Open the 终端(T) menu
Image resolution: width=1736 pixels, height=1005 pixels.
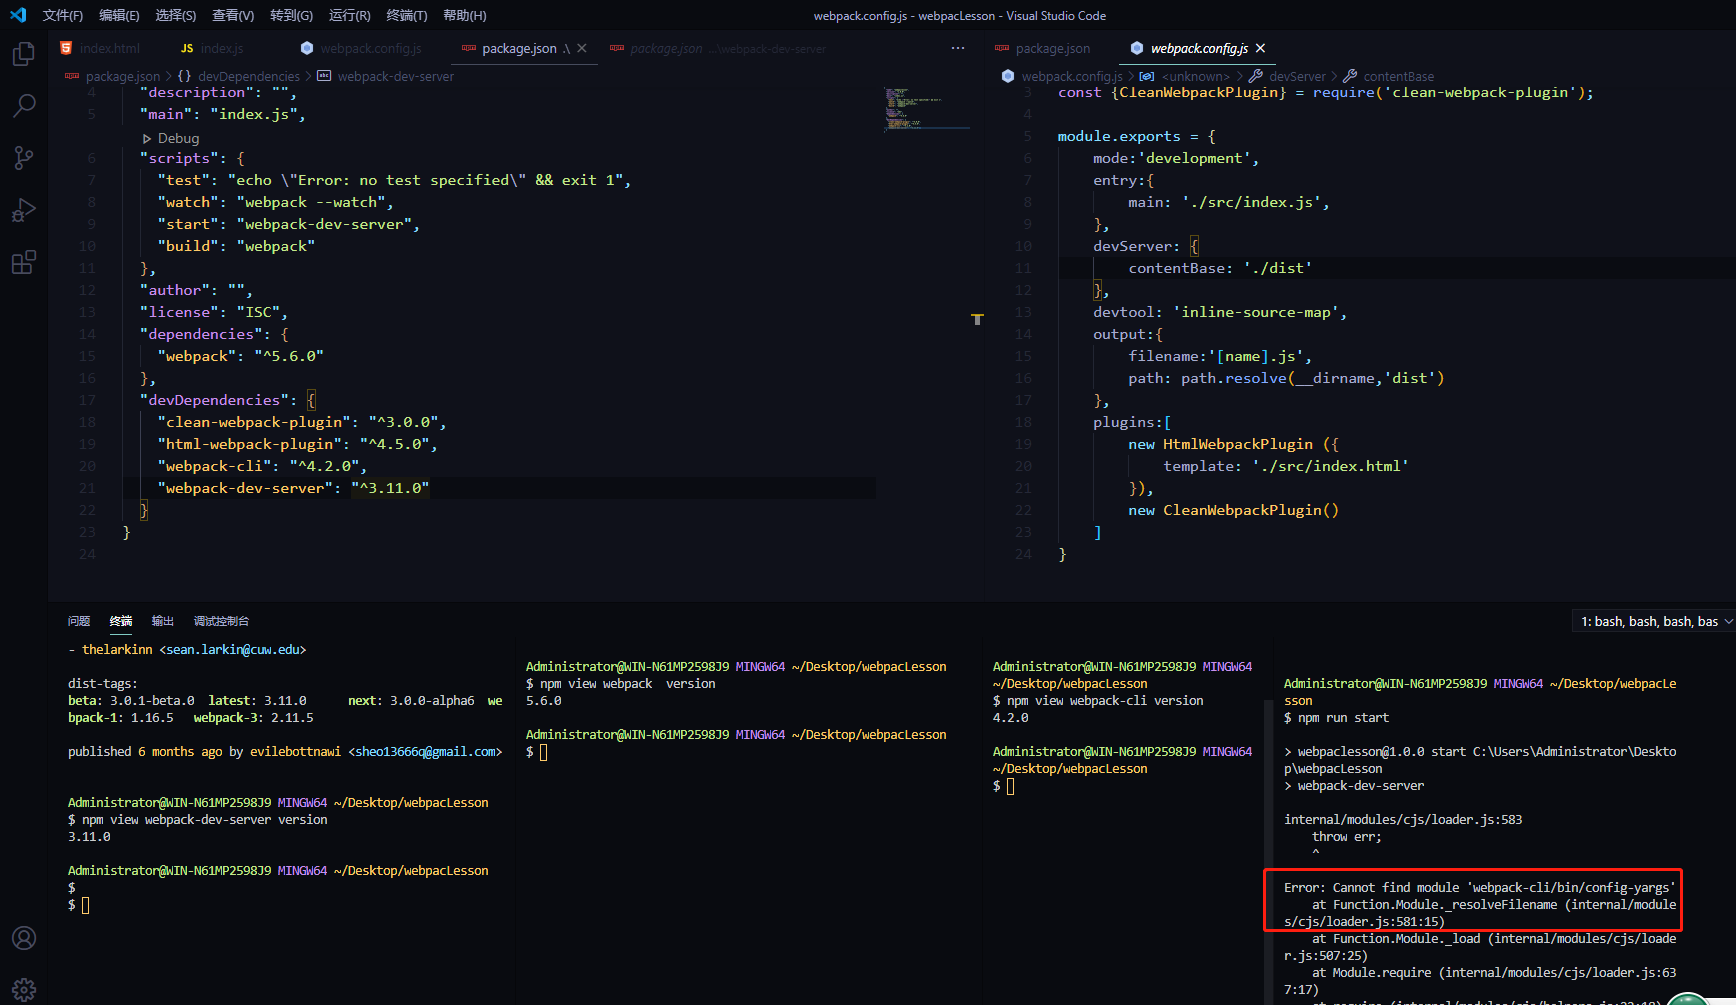[x=406, y=15]
